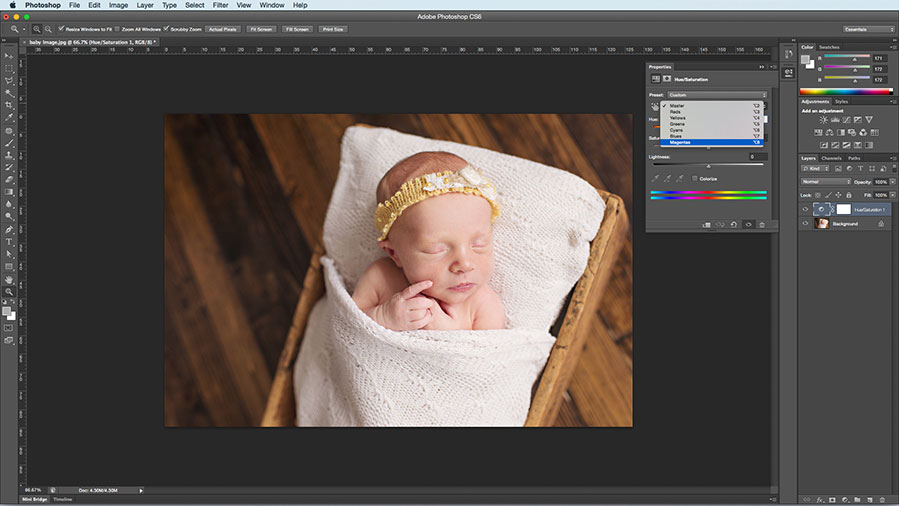Add a Levels adjustment
Image resolution: width=899 pixels, height=506 pixels.
click(x=835, y=120)
